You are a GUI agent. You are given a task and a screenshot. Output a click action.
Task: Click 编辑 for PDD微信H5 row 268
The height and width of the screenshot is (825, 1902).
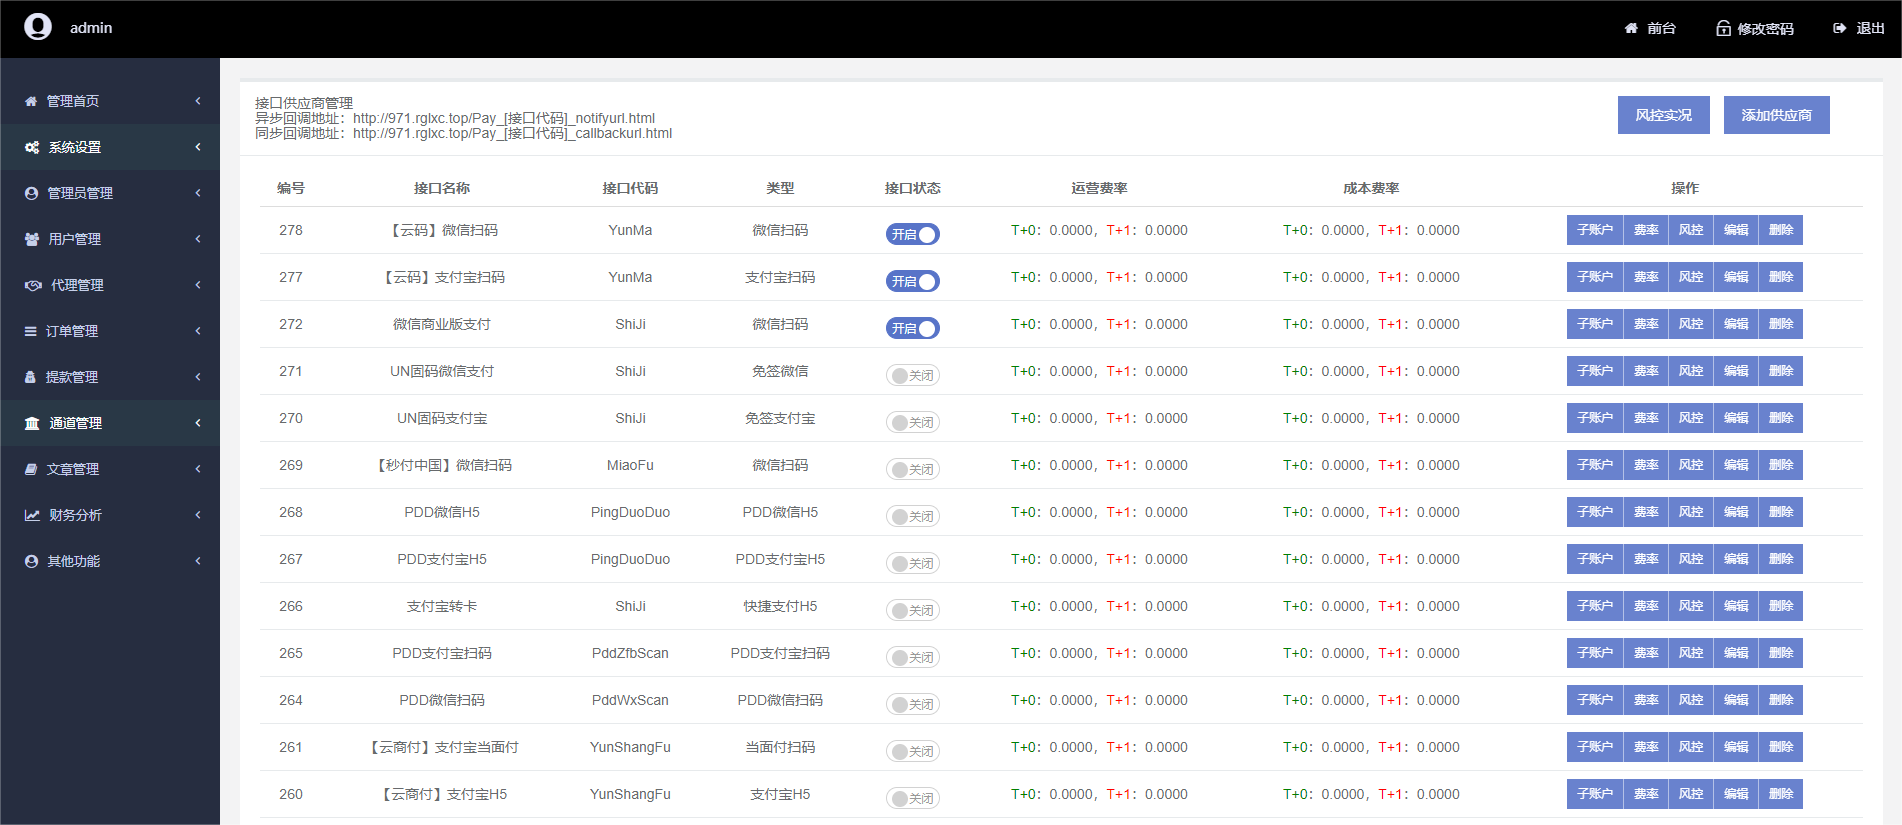click(1736, 512)
